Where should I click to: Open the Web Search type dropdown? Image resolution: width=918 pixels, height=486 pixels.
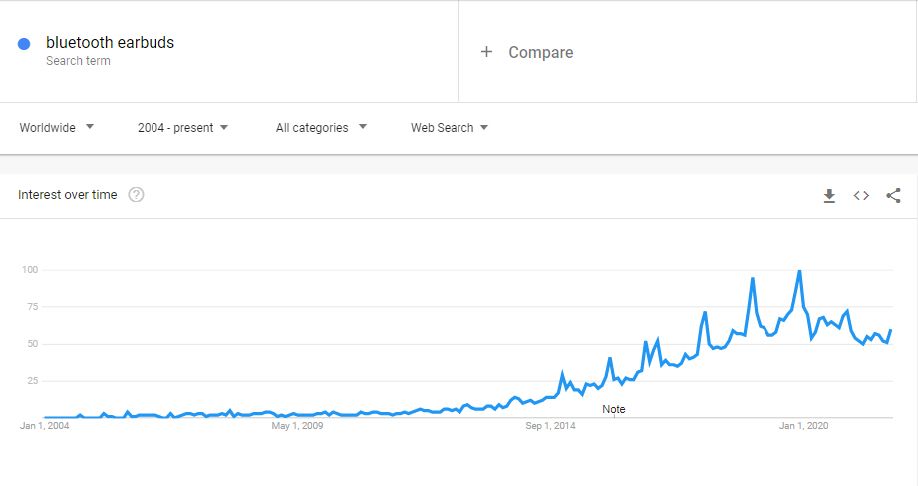pos(449,128)
